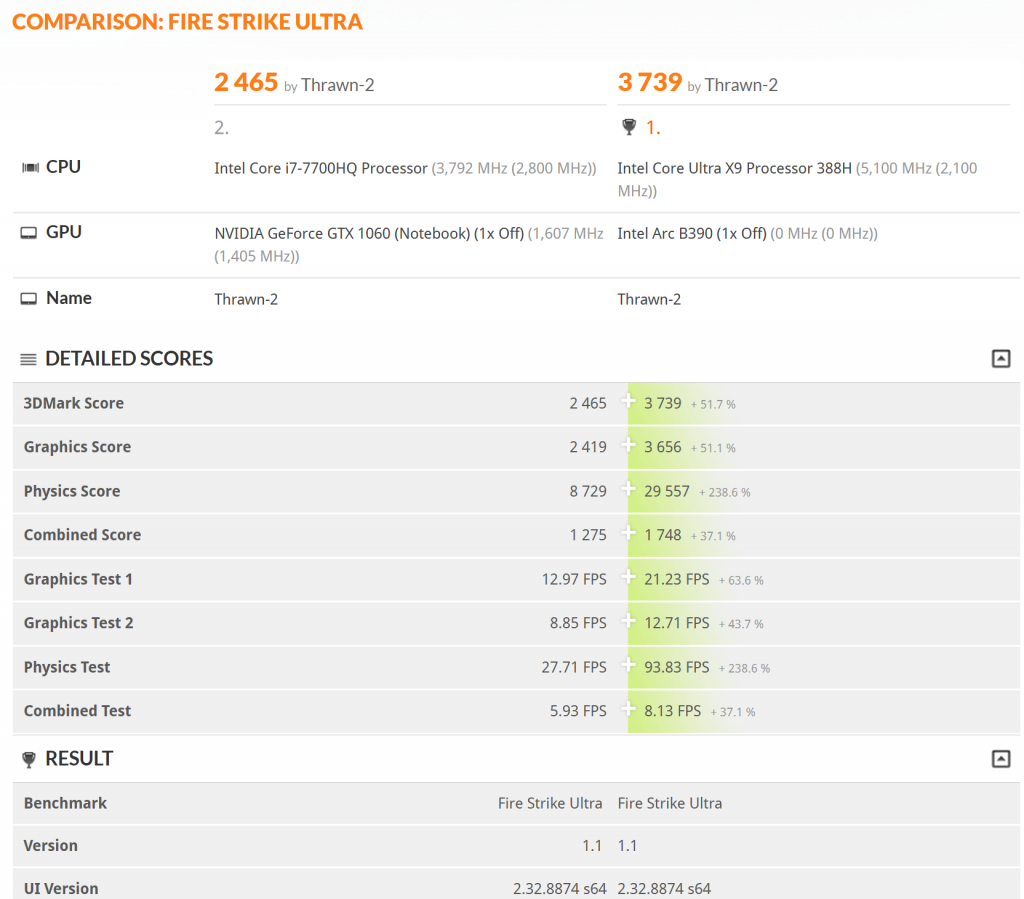Click the Name row laptop icon
Screen dimensions: 1024x899
(x=29, y=299)
